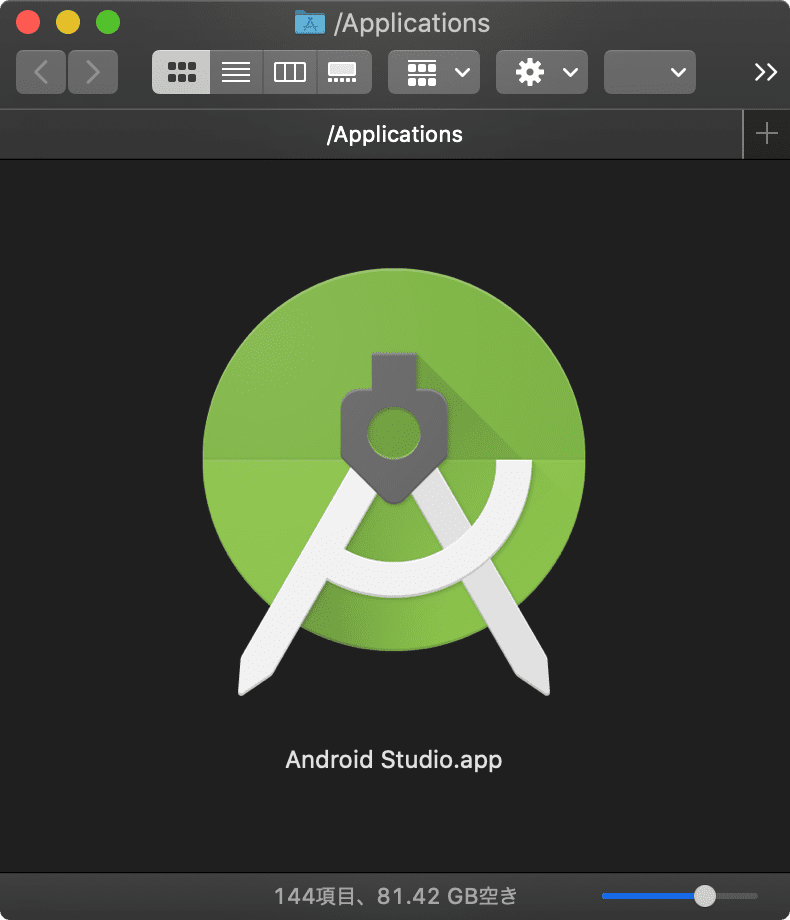The image size is (790, 920).
Task: Go back with the left arrow button
Action: click(x=40, y=72)
